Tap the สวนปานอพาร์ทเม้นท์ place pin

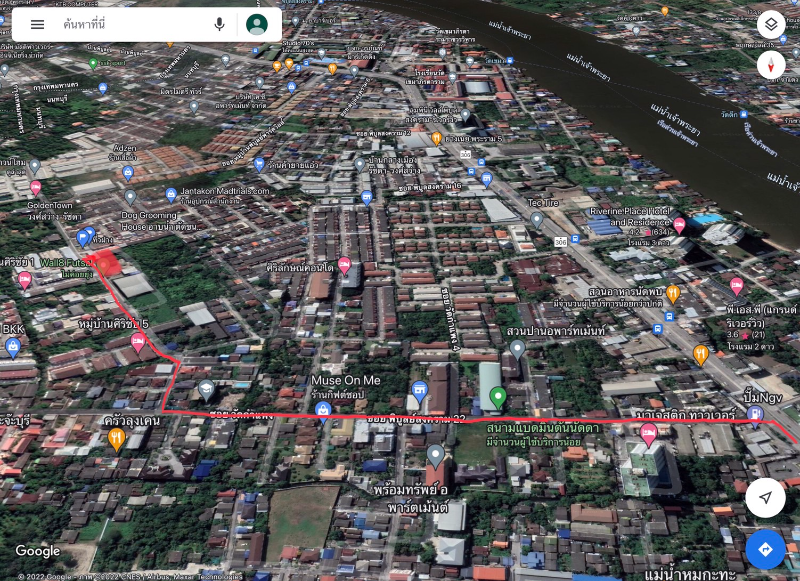(517, 348)
